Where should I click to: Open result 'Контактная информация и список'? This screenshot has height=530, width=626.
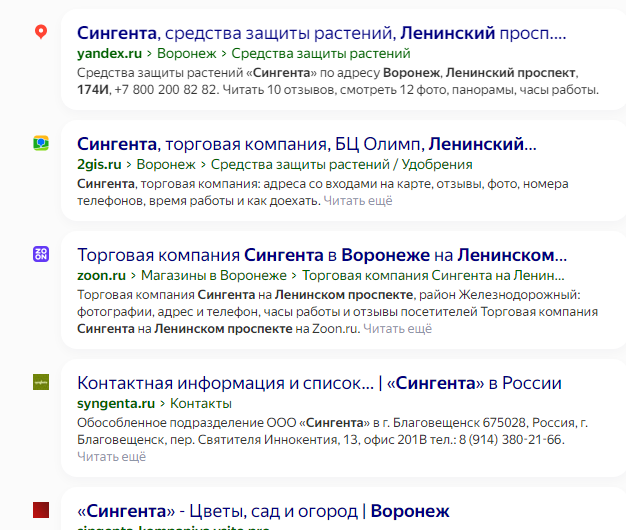coord(319,383)
